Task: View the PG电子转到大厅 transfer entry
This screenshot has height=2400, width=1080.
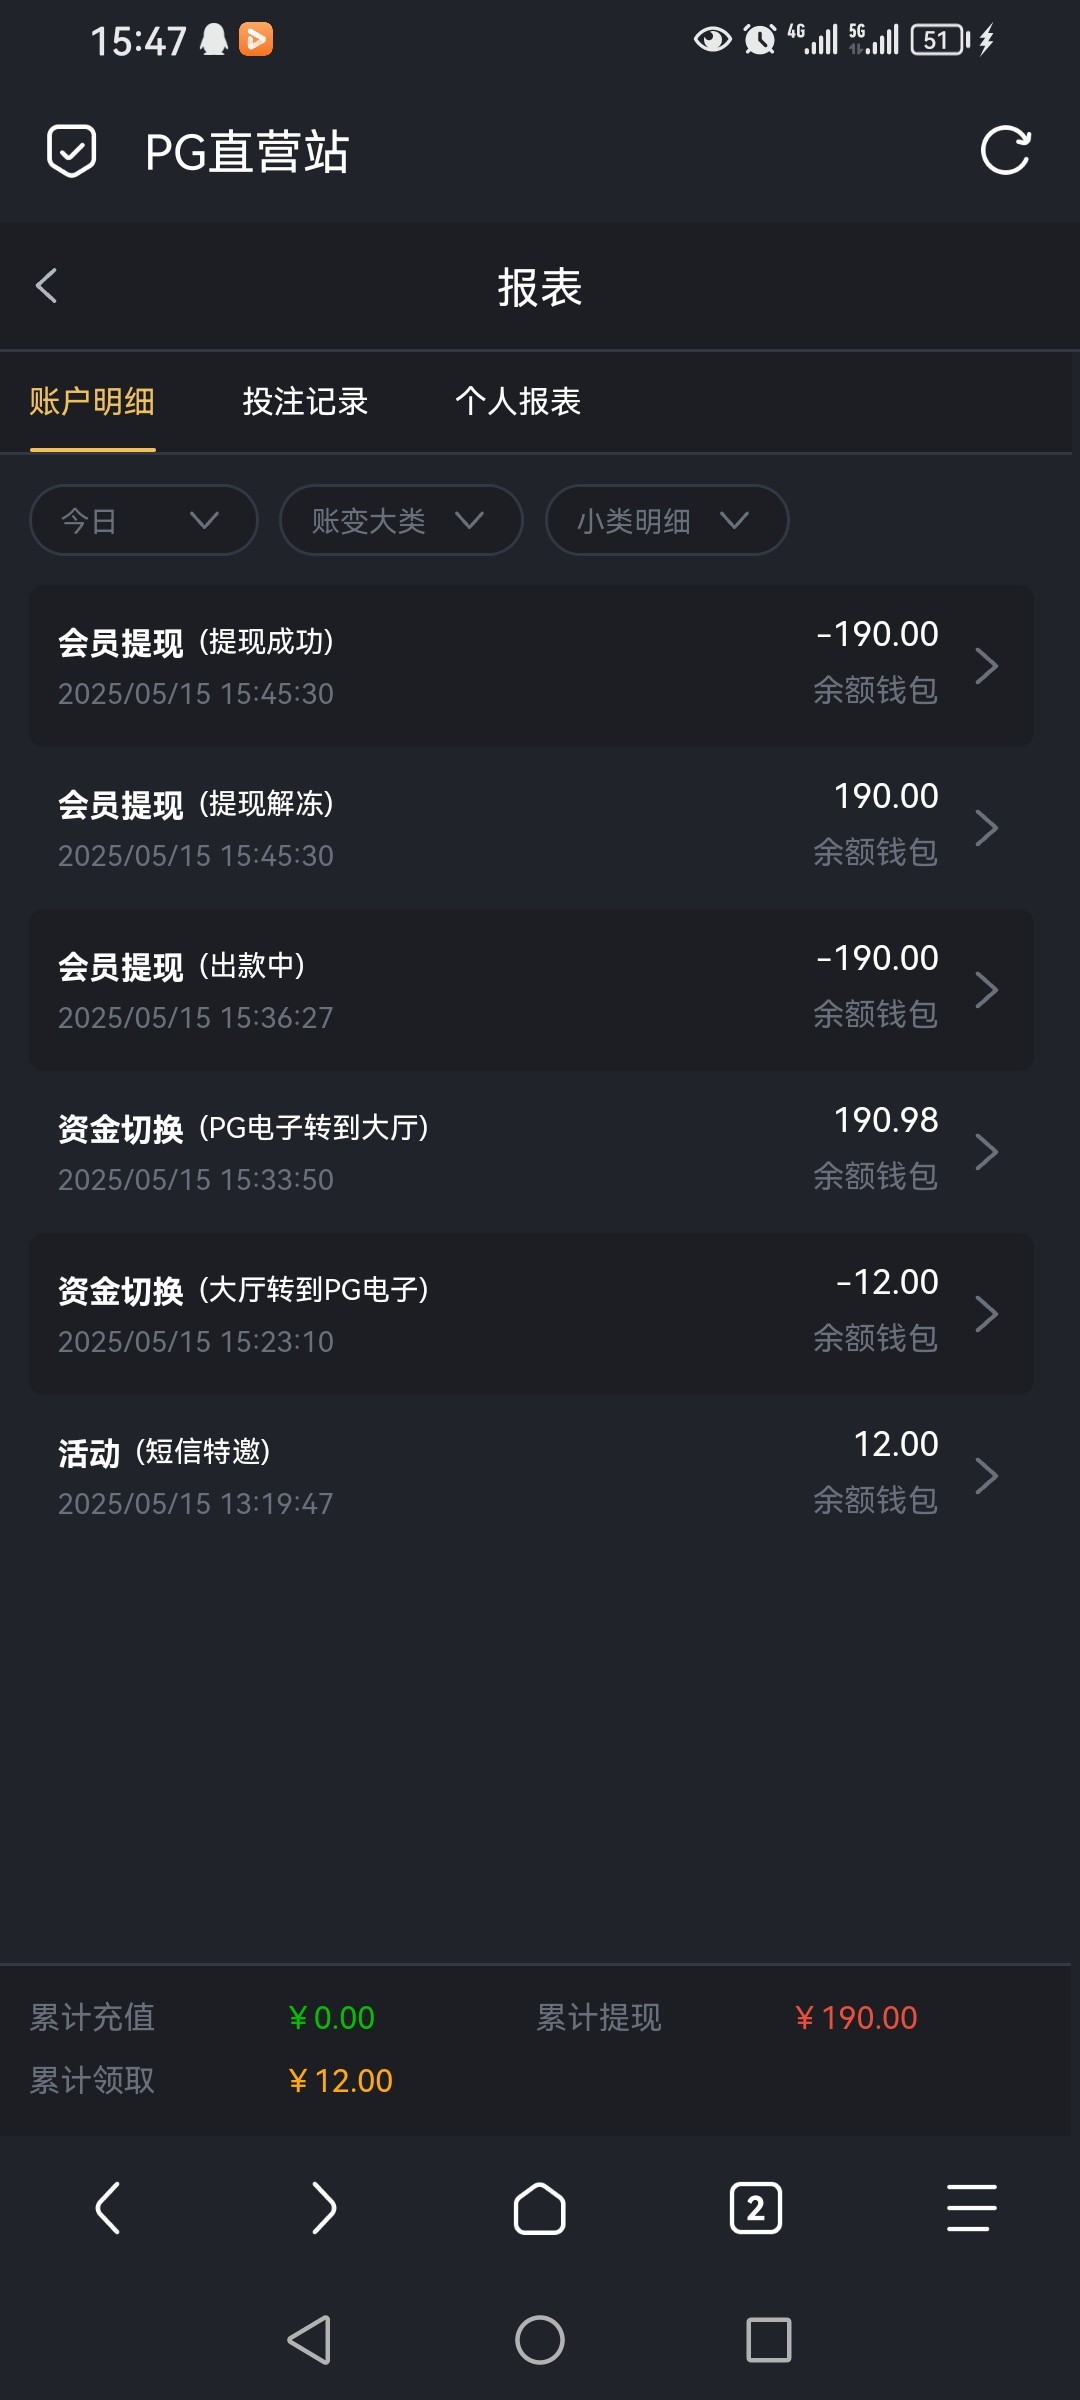Action: (531, 1152)
